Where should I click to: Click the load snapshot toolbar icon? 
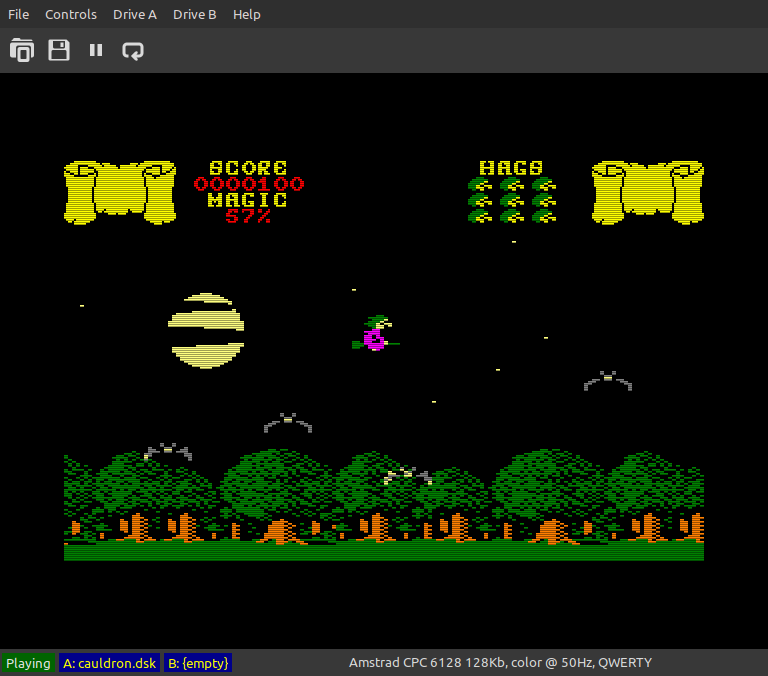22,50
